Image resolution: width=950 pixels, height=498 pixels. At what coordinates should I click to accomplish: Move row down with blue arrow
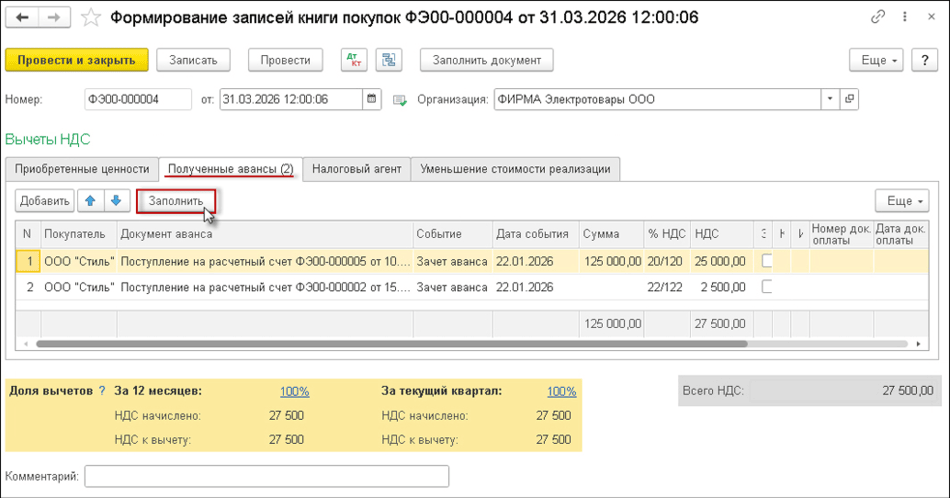click(116, 201)
